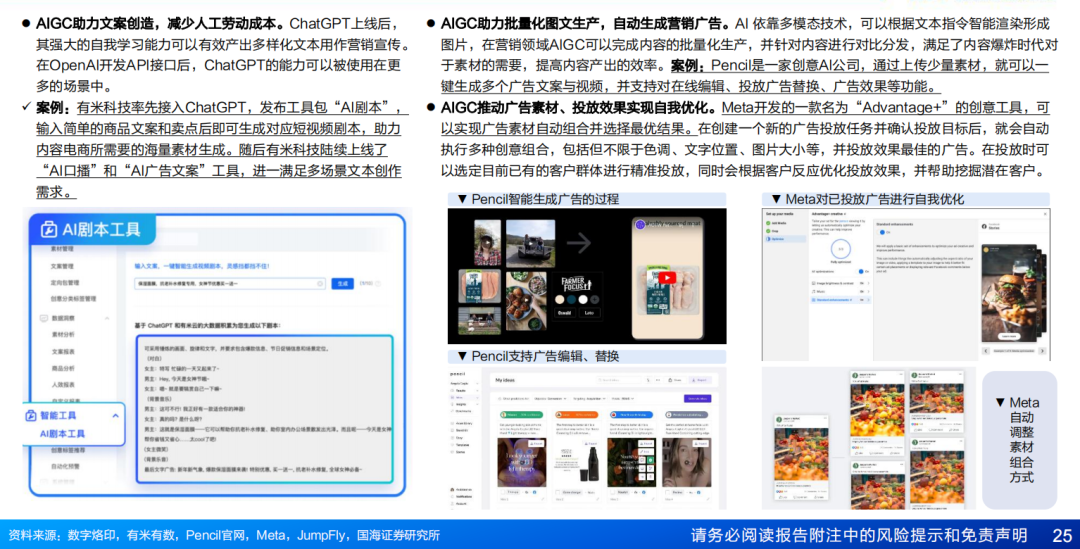Play the red YouTube button on phone preview
1080x549 pixels.
tap(667, 278)
